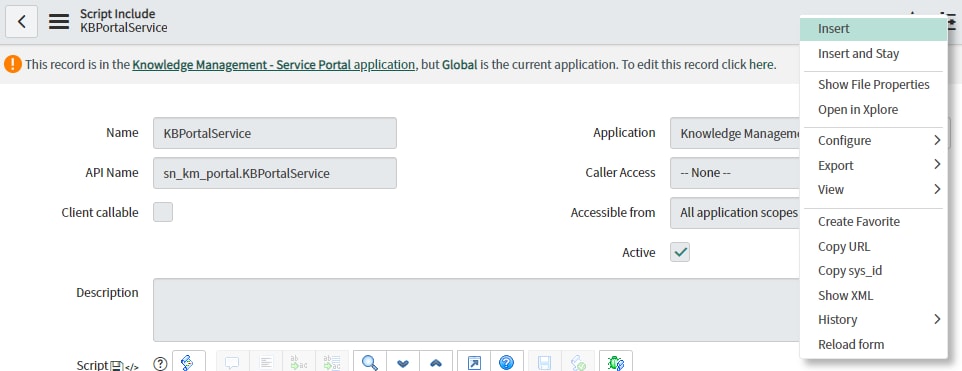Click save icon beside Script label

coord(117,366)
